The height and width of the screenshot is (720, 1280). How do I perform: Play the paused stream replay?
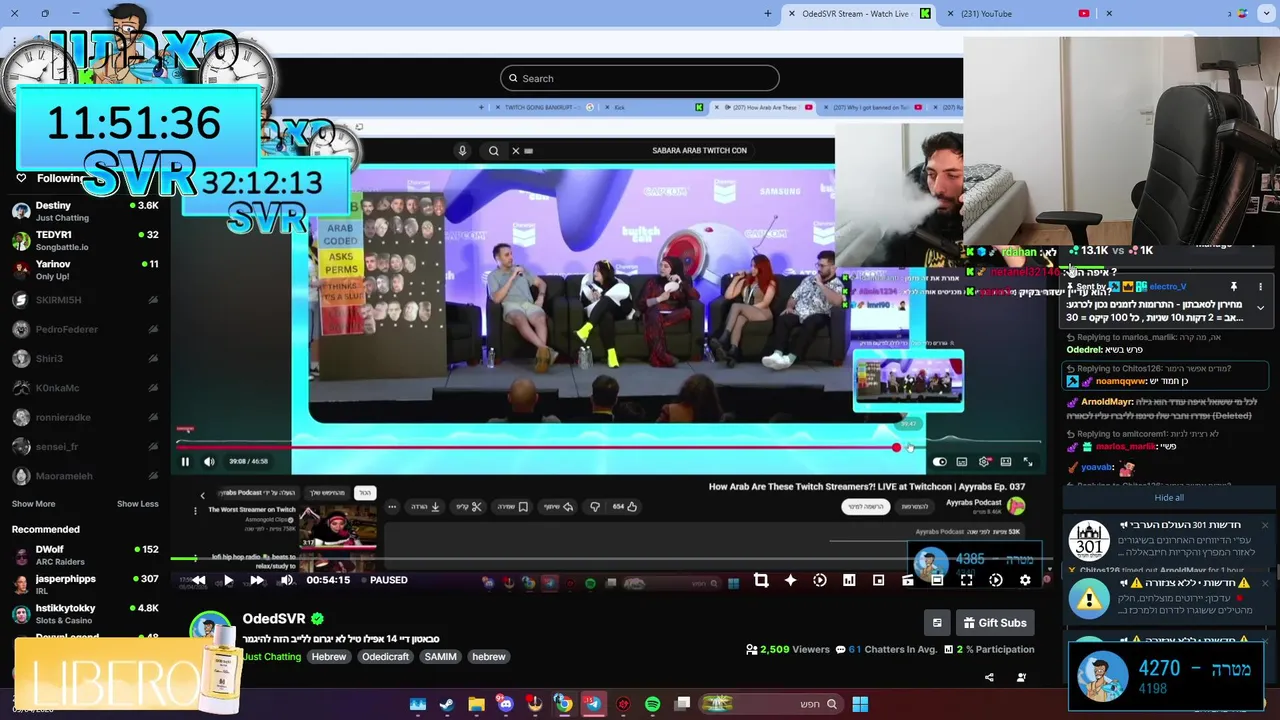[x=228, y=580]
